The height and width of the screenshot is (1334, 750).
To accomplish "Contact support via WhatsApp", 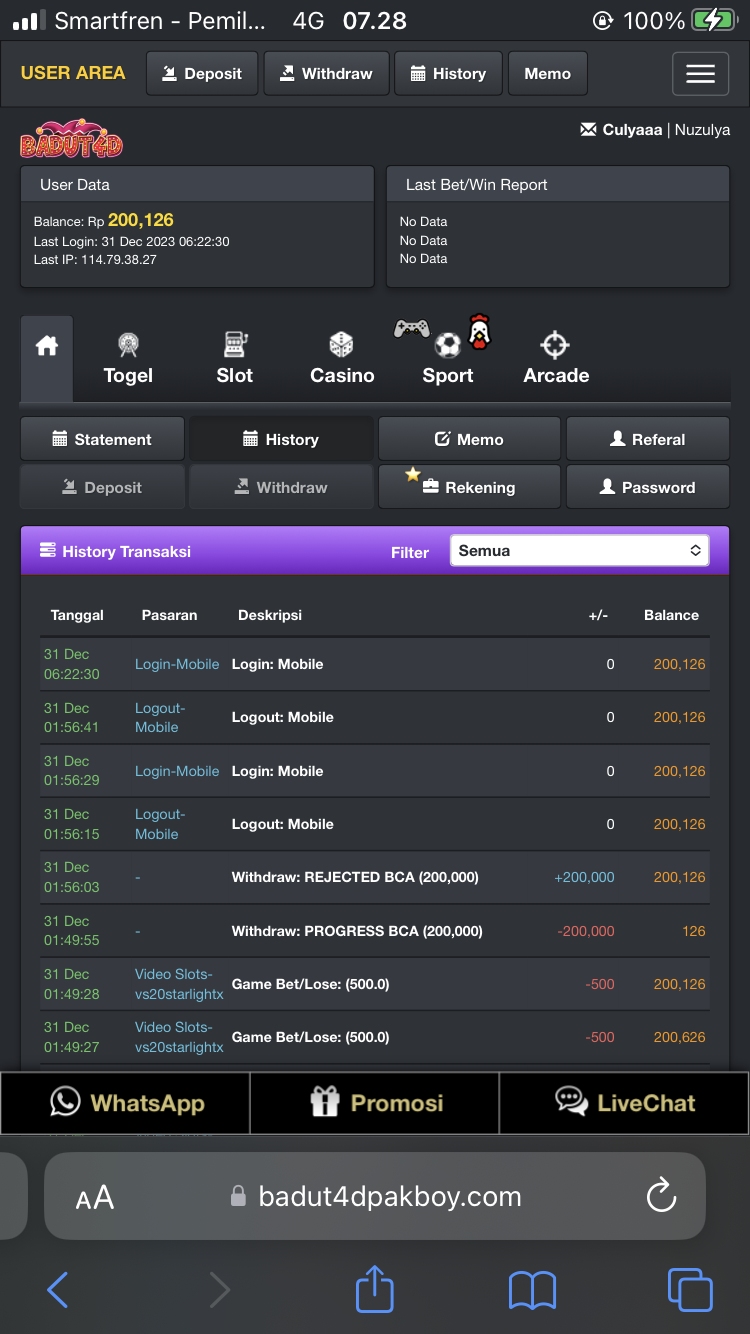I will [126, 1103].
